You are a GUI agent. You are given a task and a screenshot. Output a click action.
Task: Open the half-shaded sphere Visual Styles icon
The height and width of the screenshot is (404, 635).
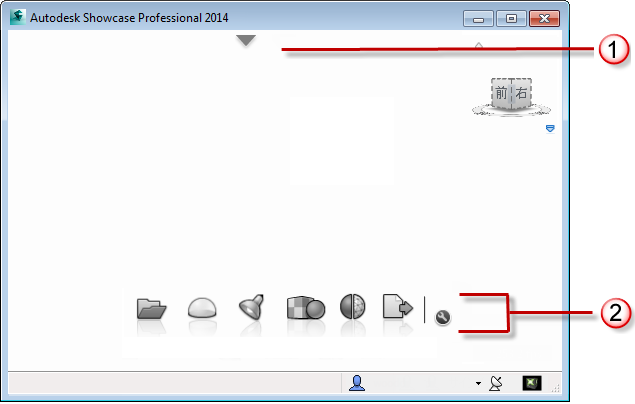pos(352,306)
